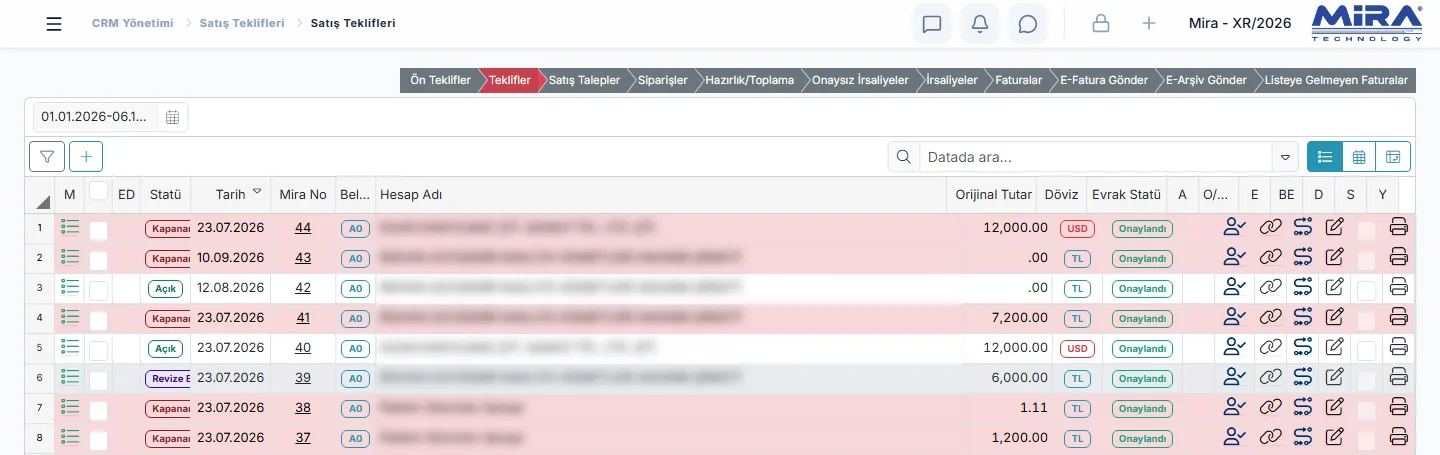
Task: Click the Açık status for offer 42
Action: 166,288
